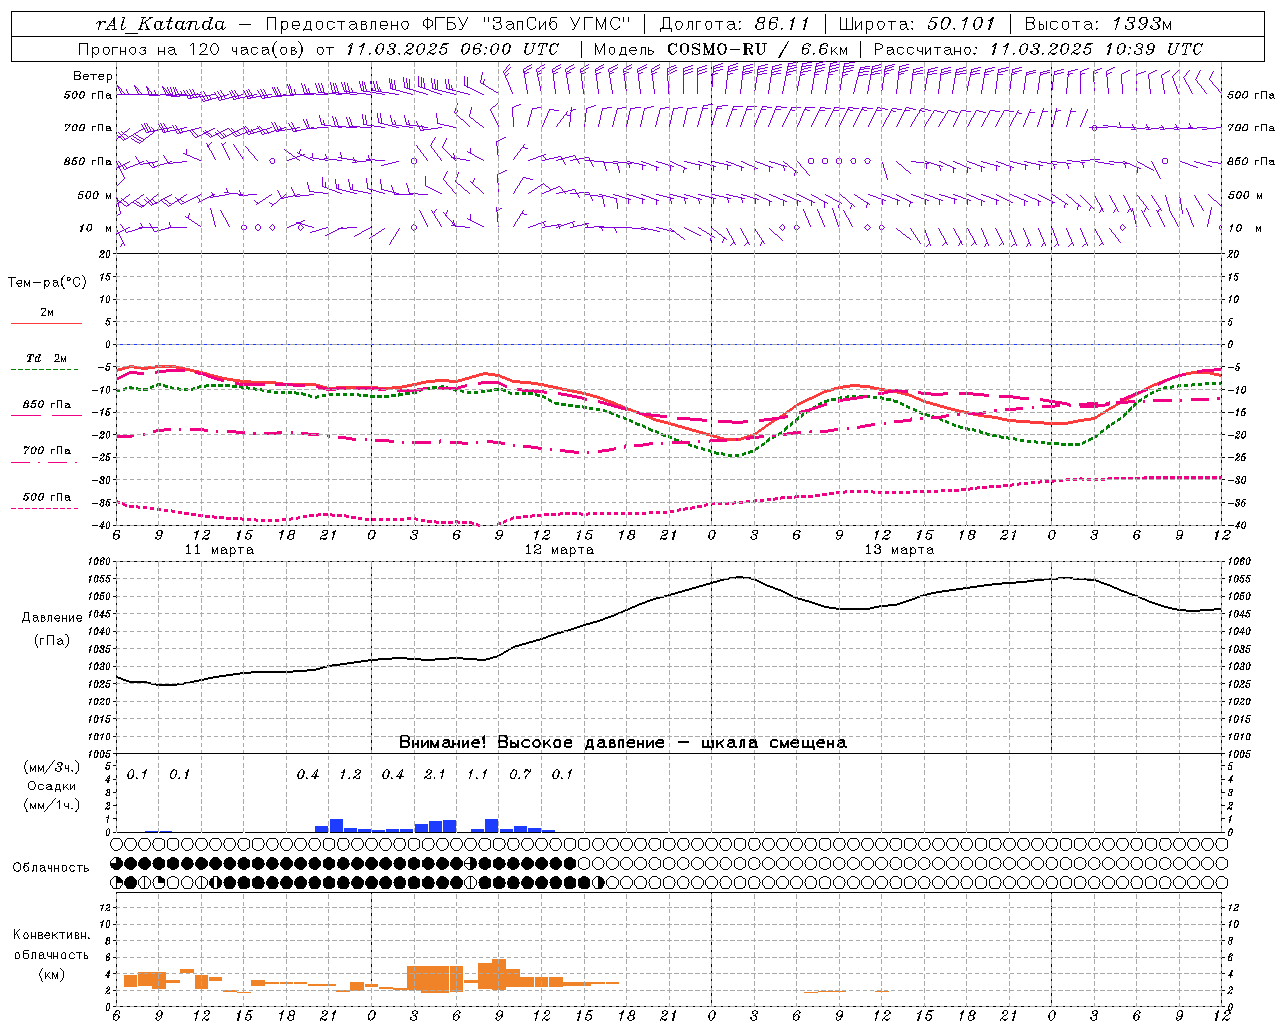
Task: Click the Рассчитано: 11.03.2025 10:39 UTC text
Action: (x=1038, y=49)
